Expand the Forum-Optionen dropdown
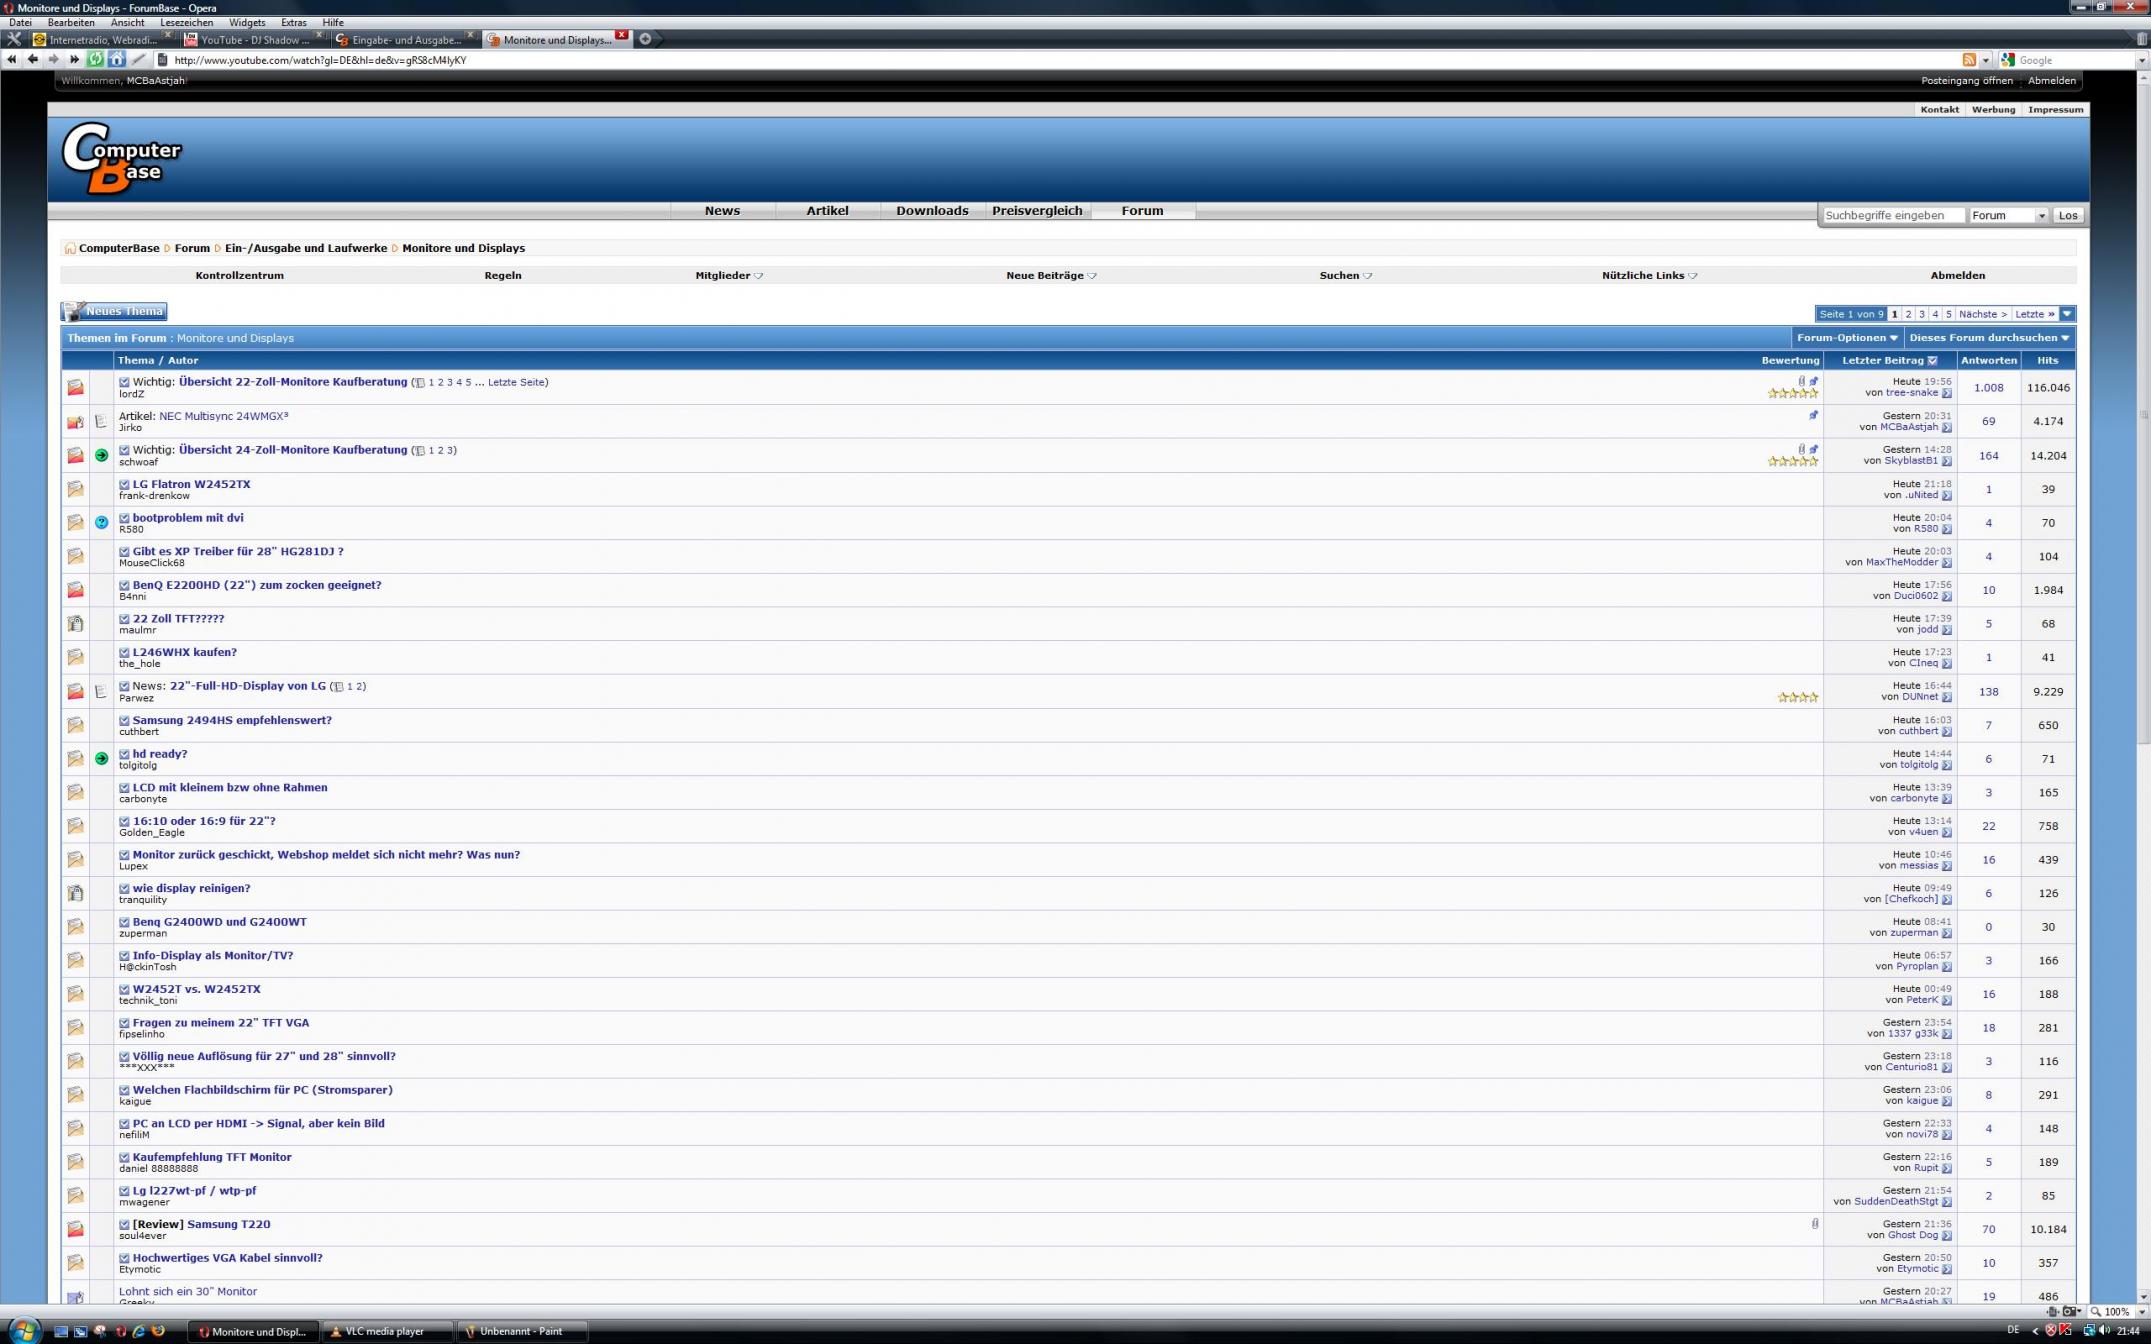The height and width of the screenshot is (1344, 2151). tap(1847, 338)
